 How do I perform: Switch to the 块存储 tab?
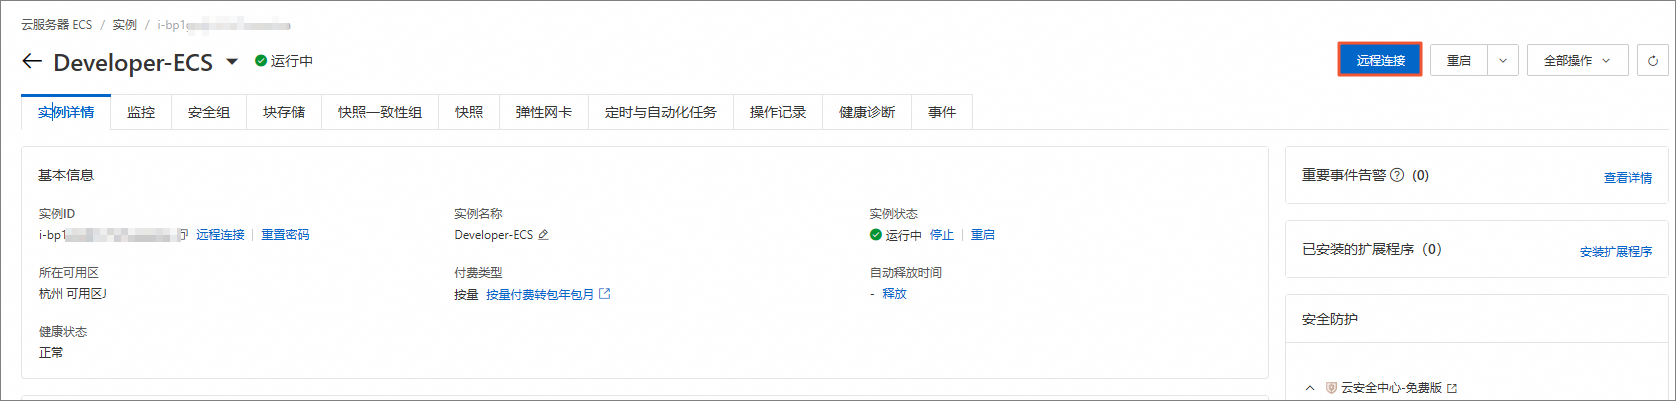[x=284, y=112]
